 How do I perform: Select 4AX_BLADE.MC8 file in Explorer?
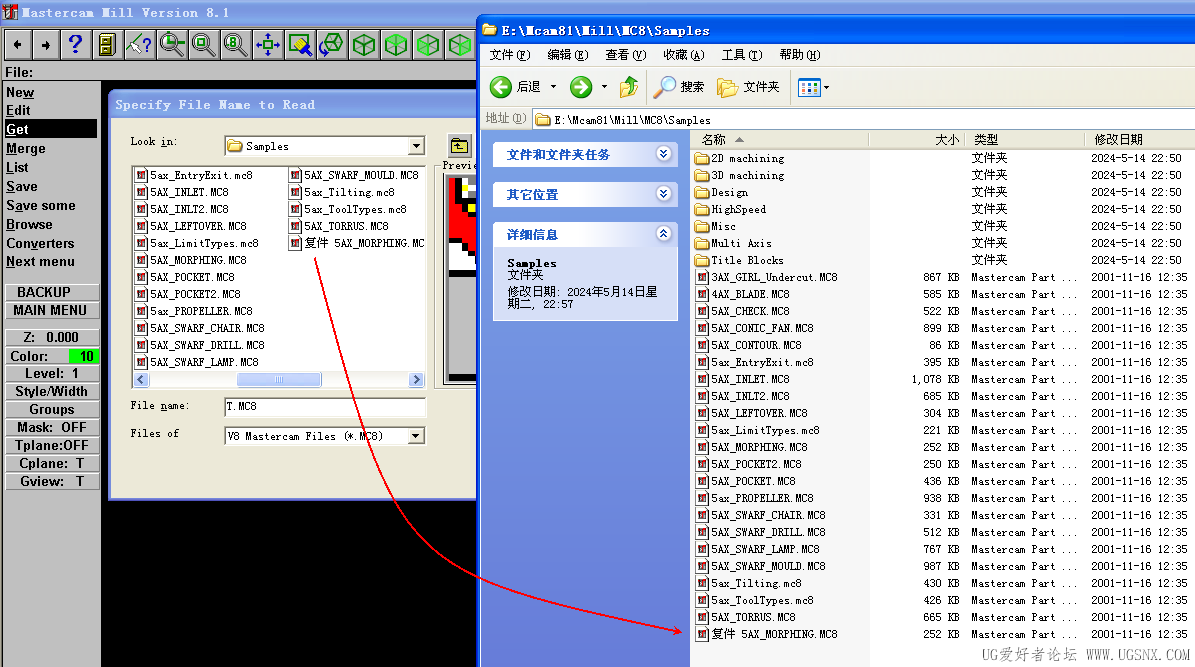tap(750, 294)
